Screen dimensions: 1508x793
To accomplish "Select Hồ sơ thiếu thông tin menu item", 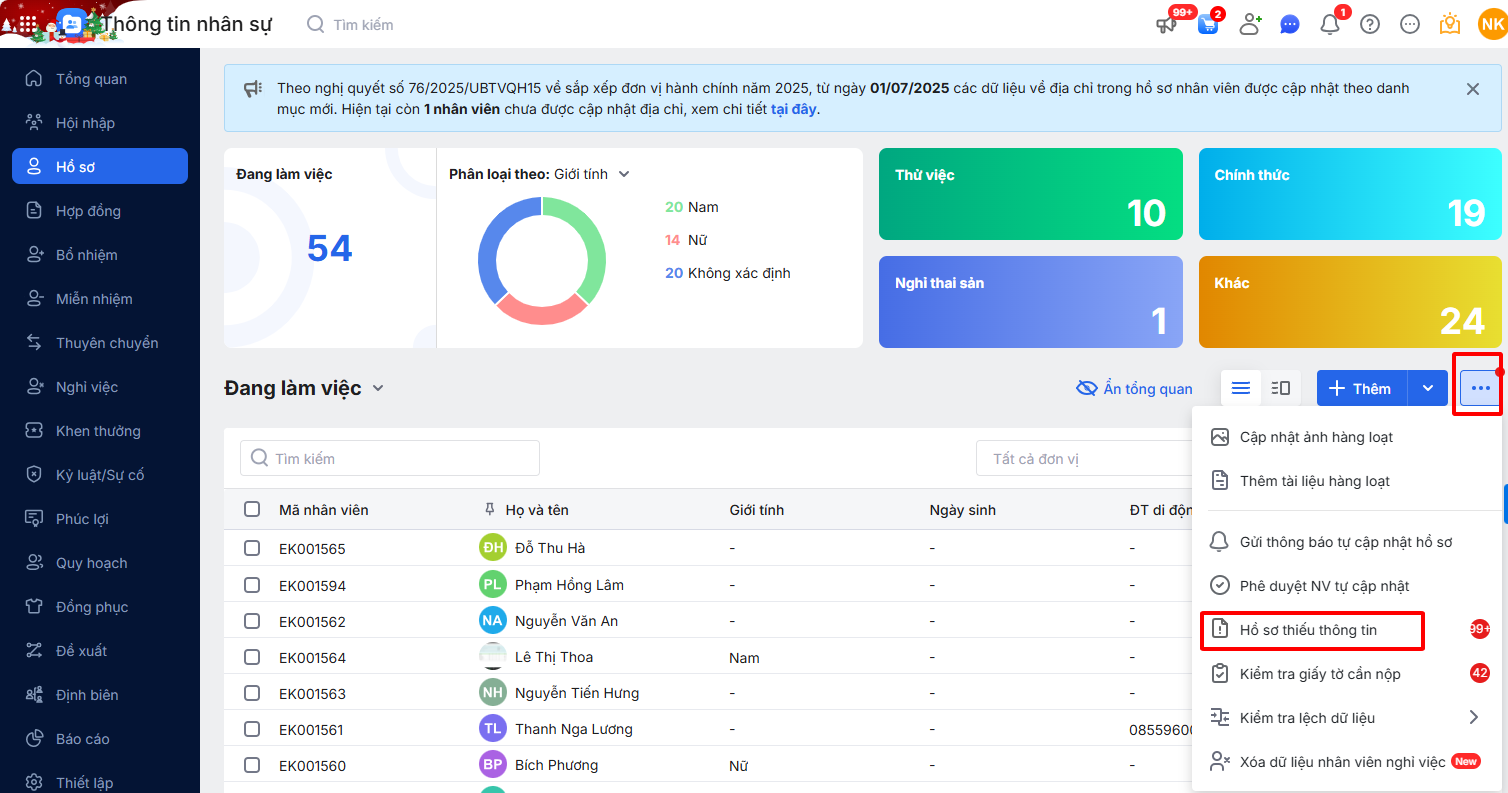I will [1308, 630].
